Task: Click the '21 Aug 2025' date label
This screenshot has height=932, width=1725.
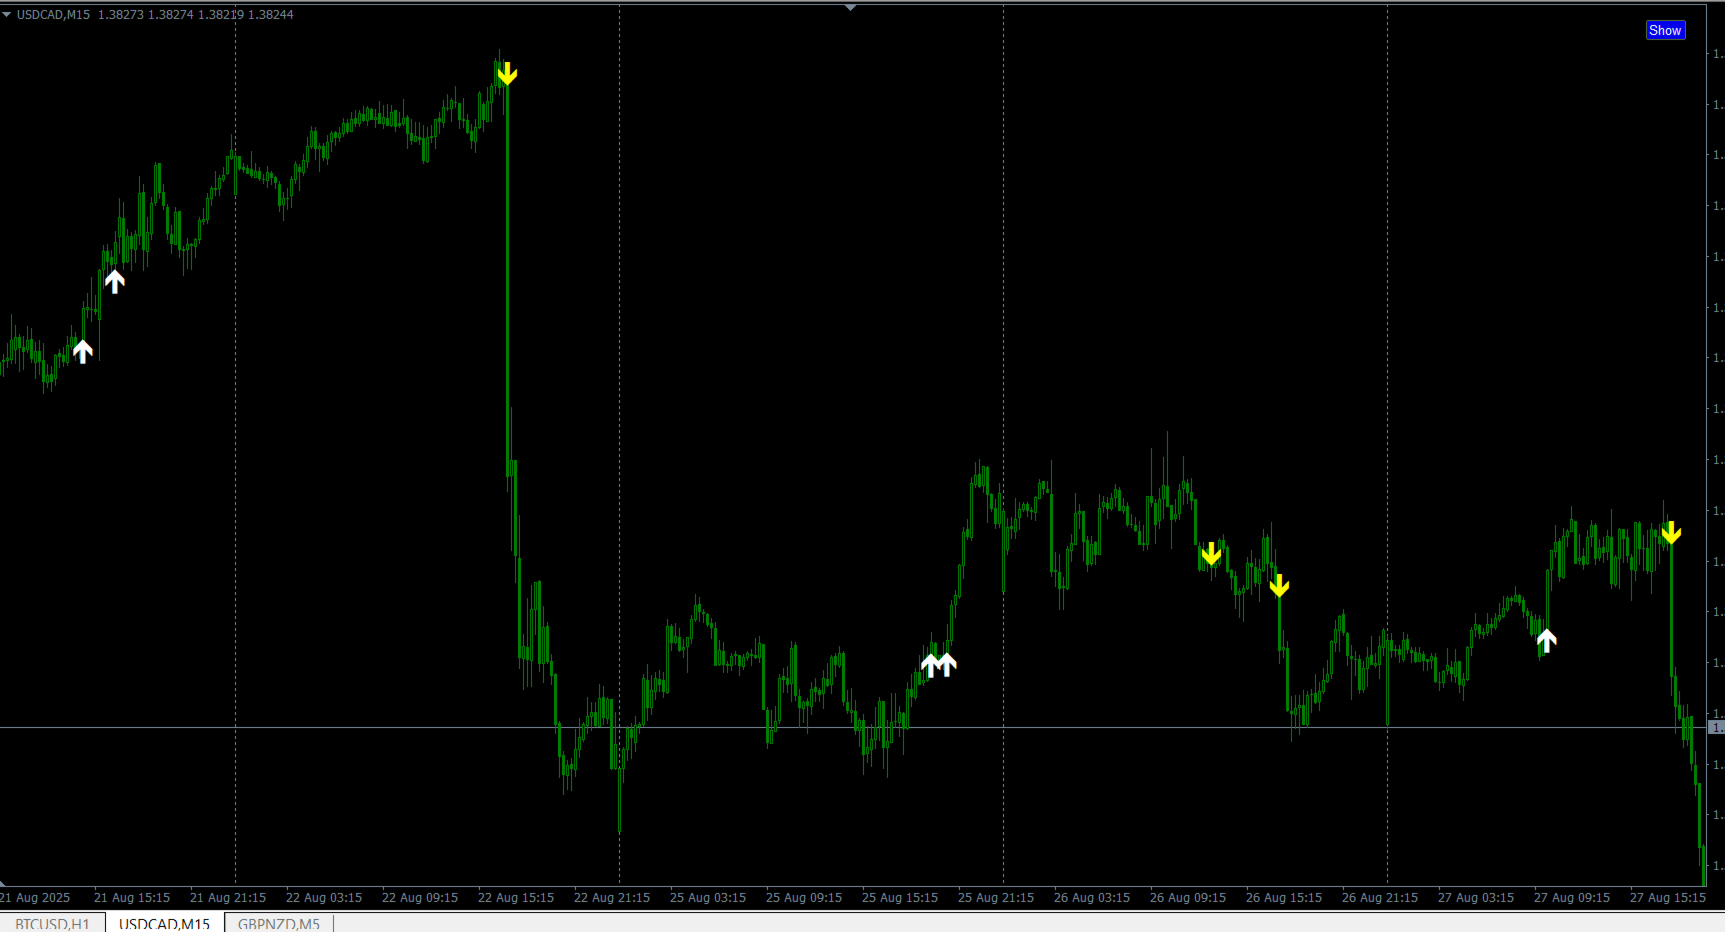Action: pyautogui.click(x=35, y=898)
